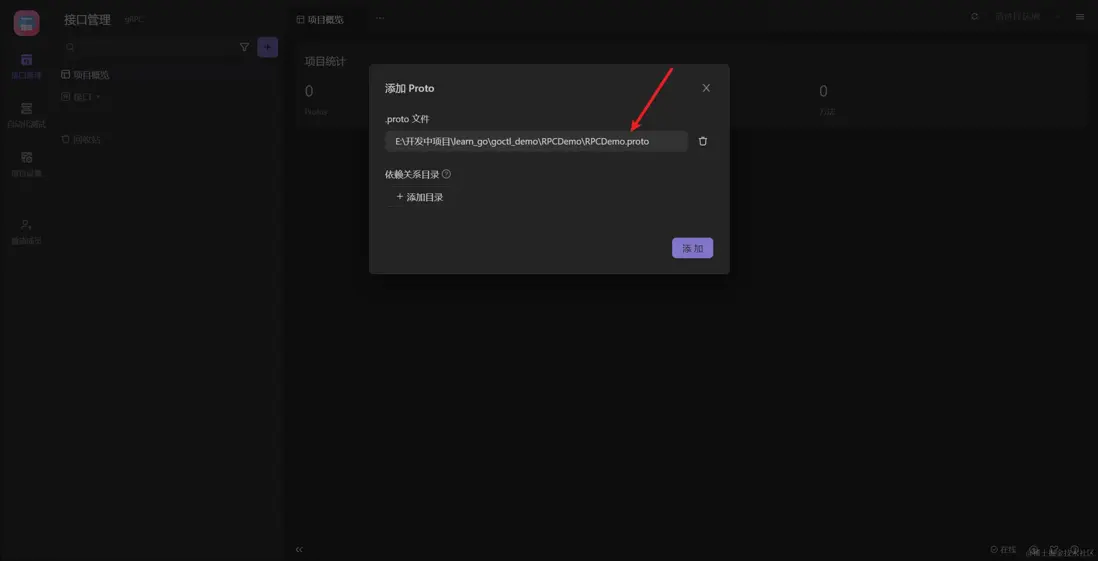
Task: Click the gRPC label beside 接口管理
Action: [x=133, y=20]
